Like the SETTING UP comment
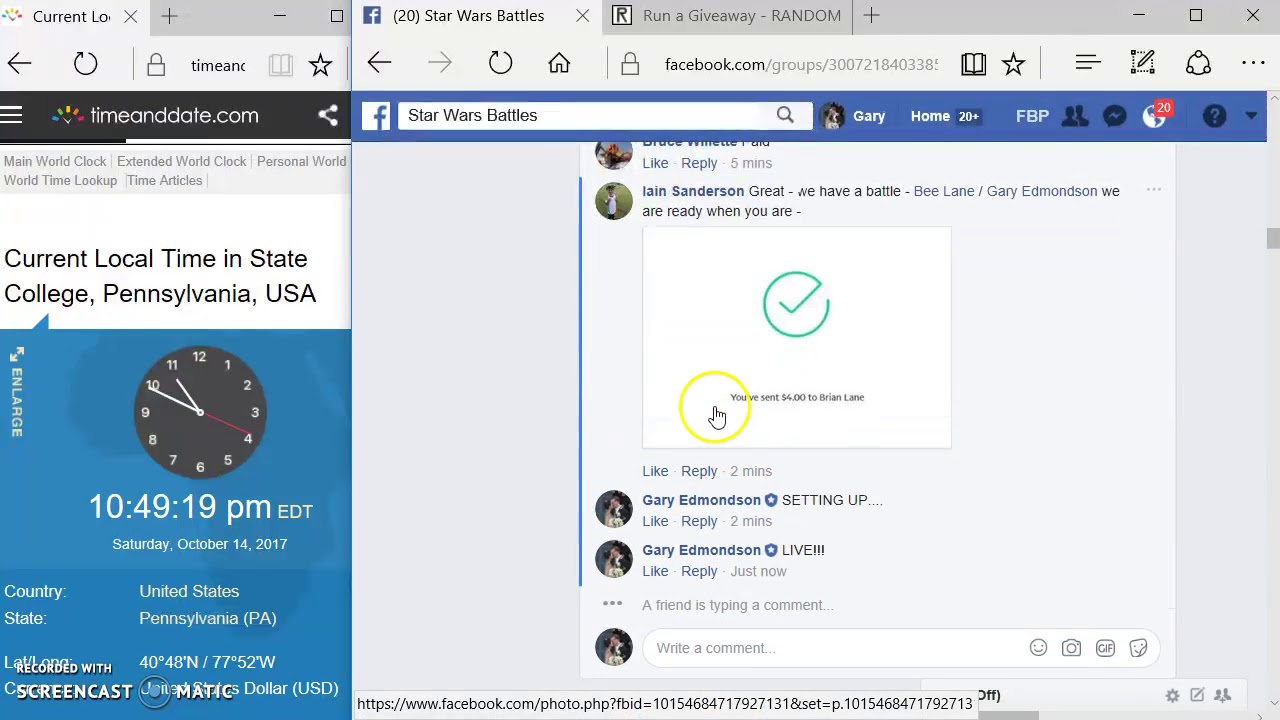 click(x=655, y=521)
